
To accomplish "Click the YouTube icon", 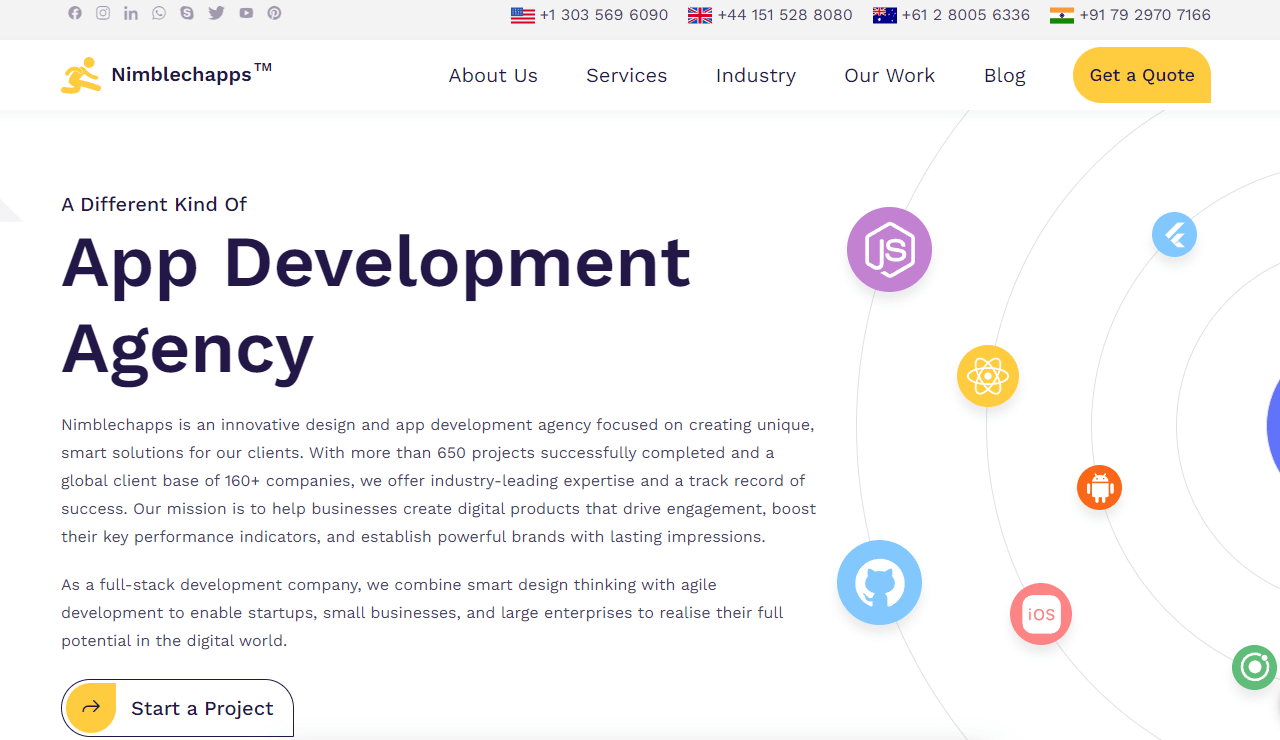I will pos(246,13).
